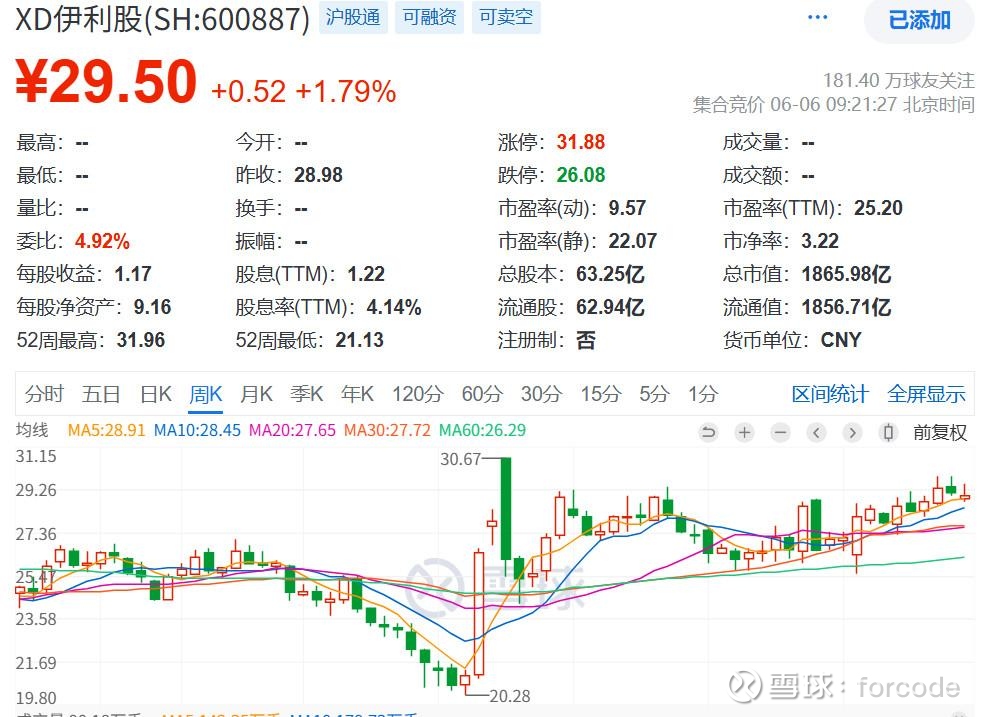Click the MA5:28.91 moving average label

tap(106, 430)
